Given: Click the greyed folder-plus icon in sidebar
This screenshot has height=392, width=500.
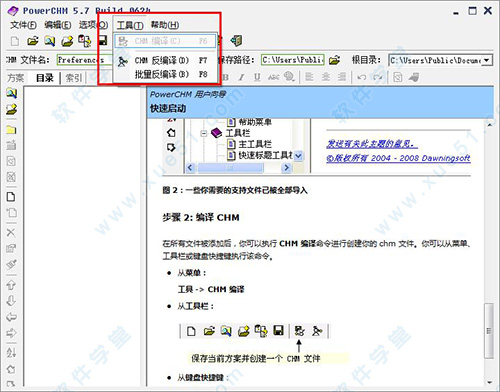Looking at the screenshot, I should [x=11, y=145].
